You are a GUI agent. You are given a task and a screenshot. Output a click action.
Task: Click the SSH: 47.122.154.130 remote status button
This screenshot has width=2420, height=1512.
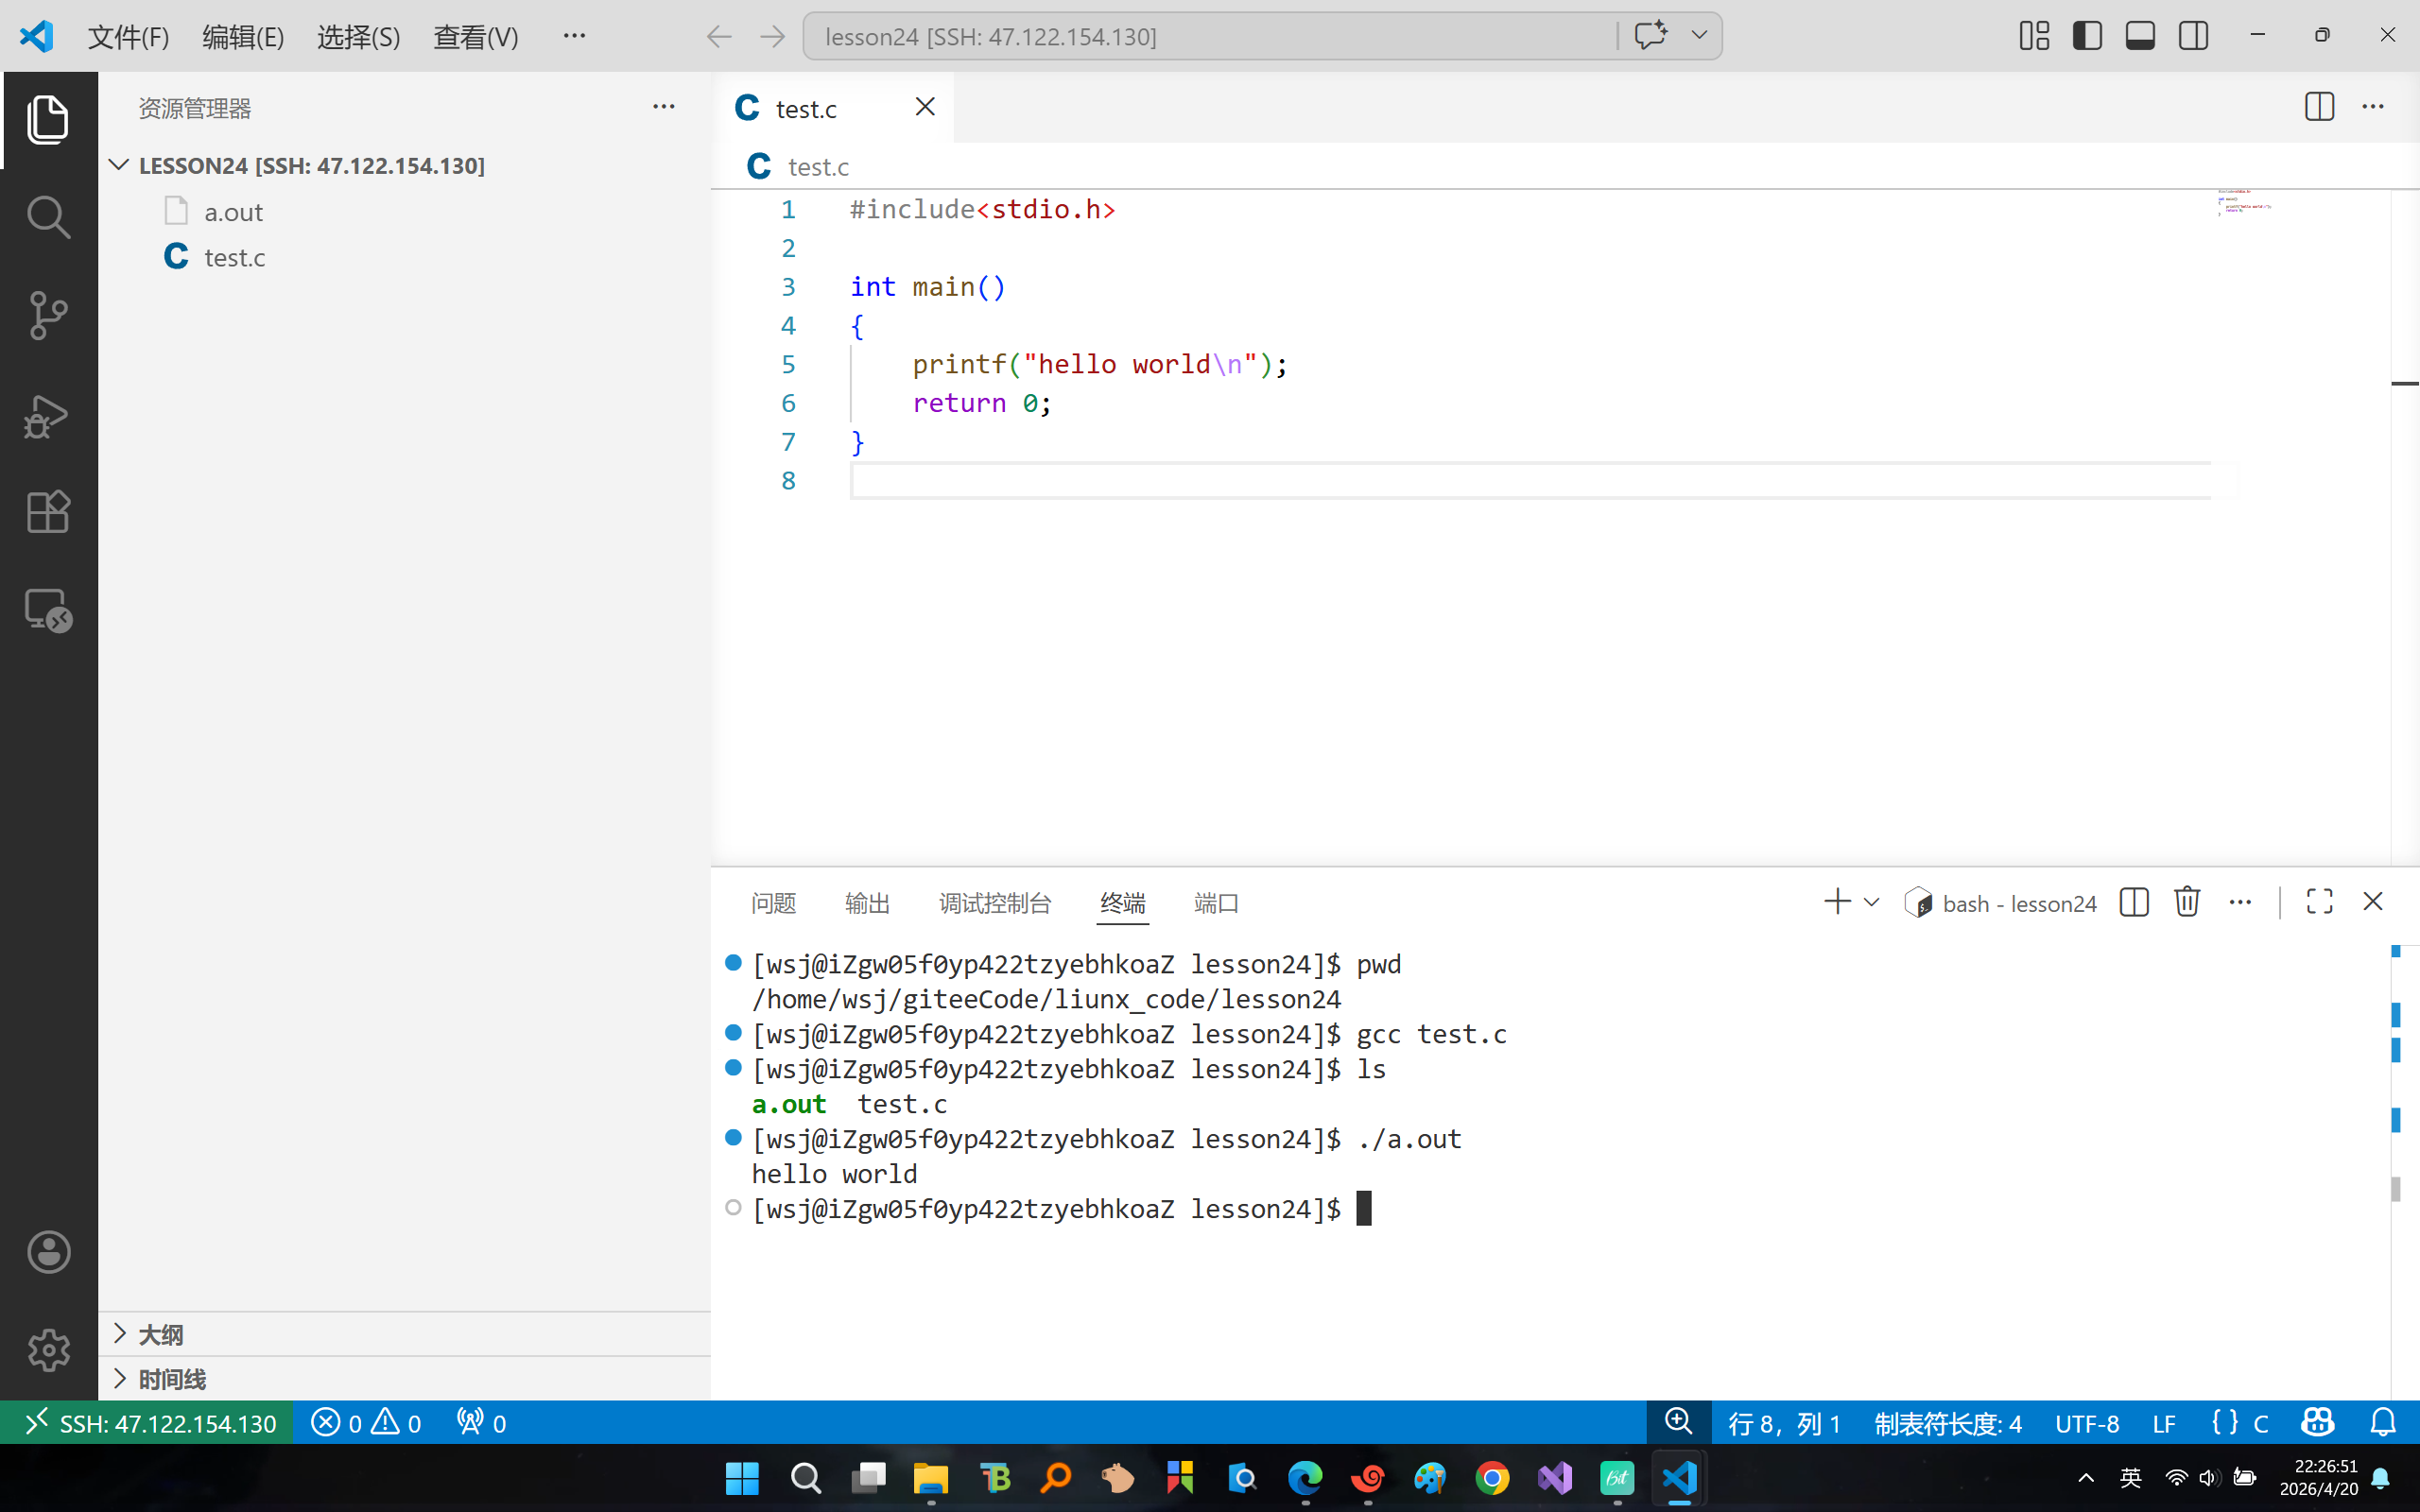point(148,1423)
